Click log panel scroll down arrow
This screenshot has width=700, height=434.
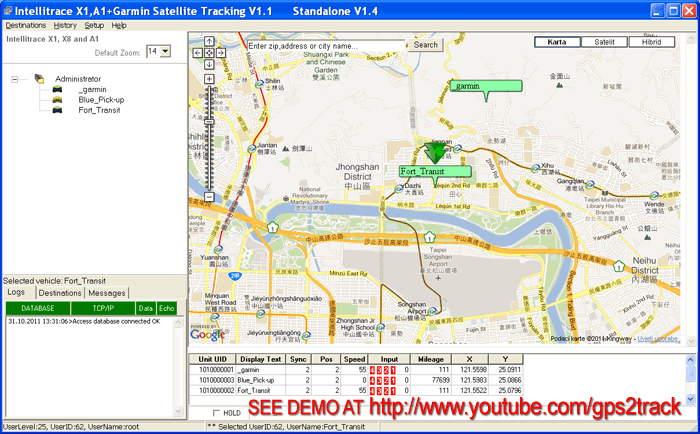click(178, 411)
